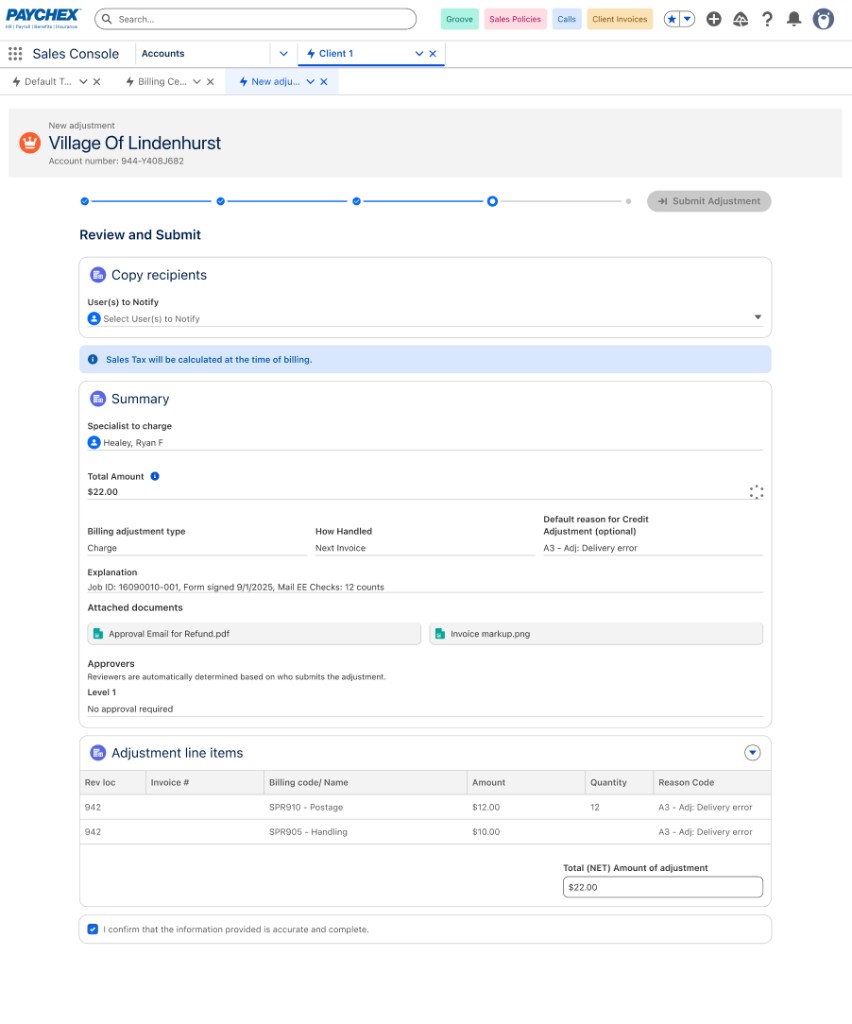This screenshot has width=852, height=1024.
Task: Click the current fourth progress step
Action: coord(492,201)
